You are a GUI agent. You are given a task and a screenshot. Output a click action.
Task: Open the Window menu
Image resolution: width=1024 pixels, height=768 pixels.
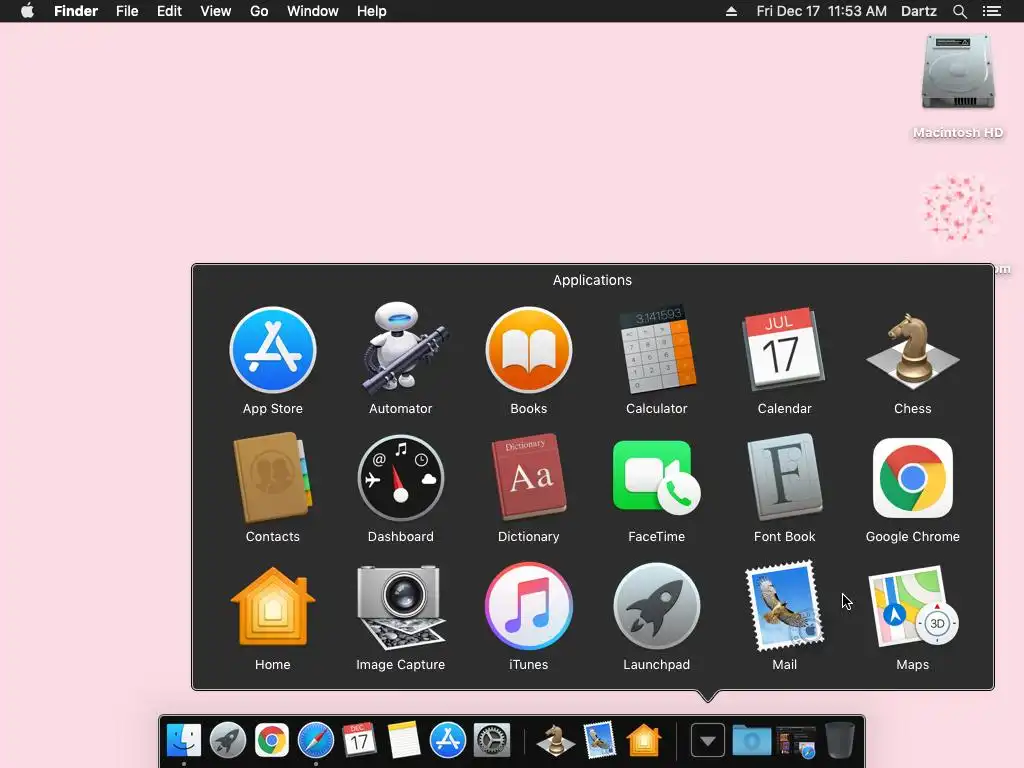coord(313,11)
